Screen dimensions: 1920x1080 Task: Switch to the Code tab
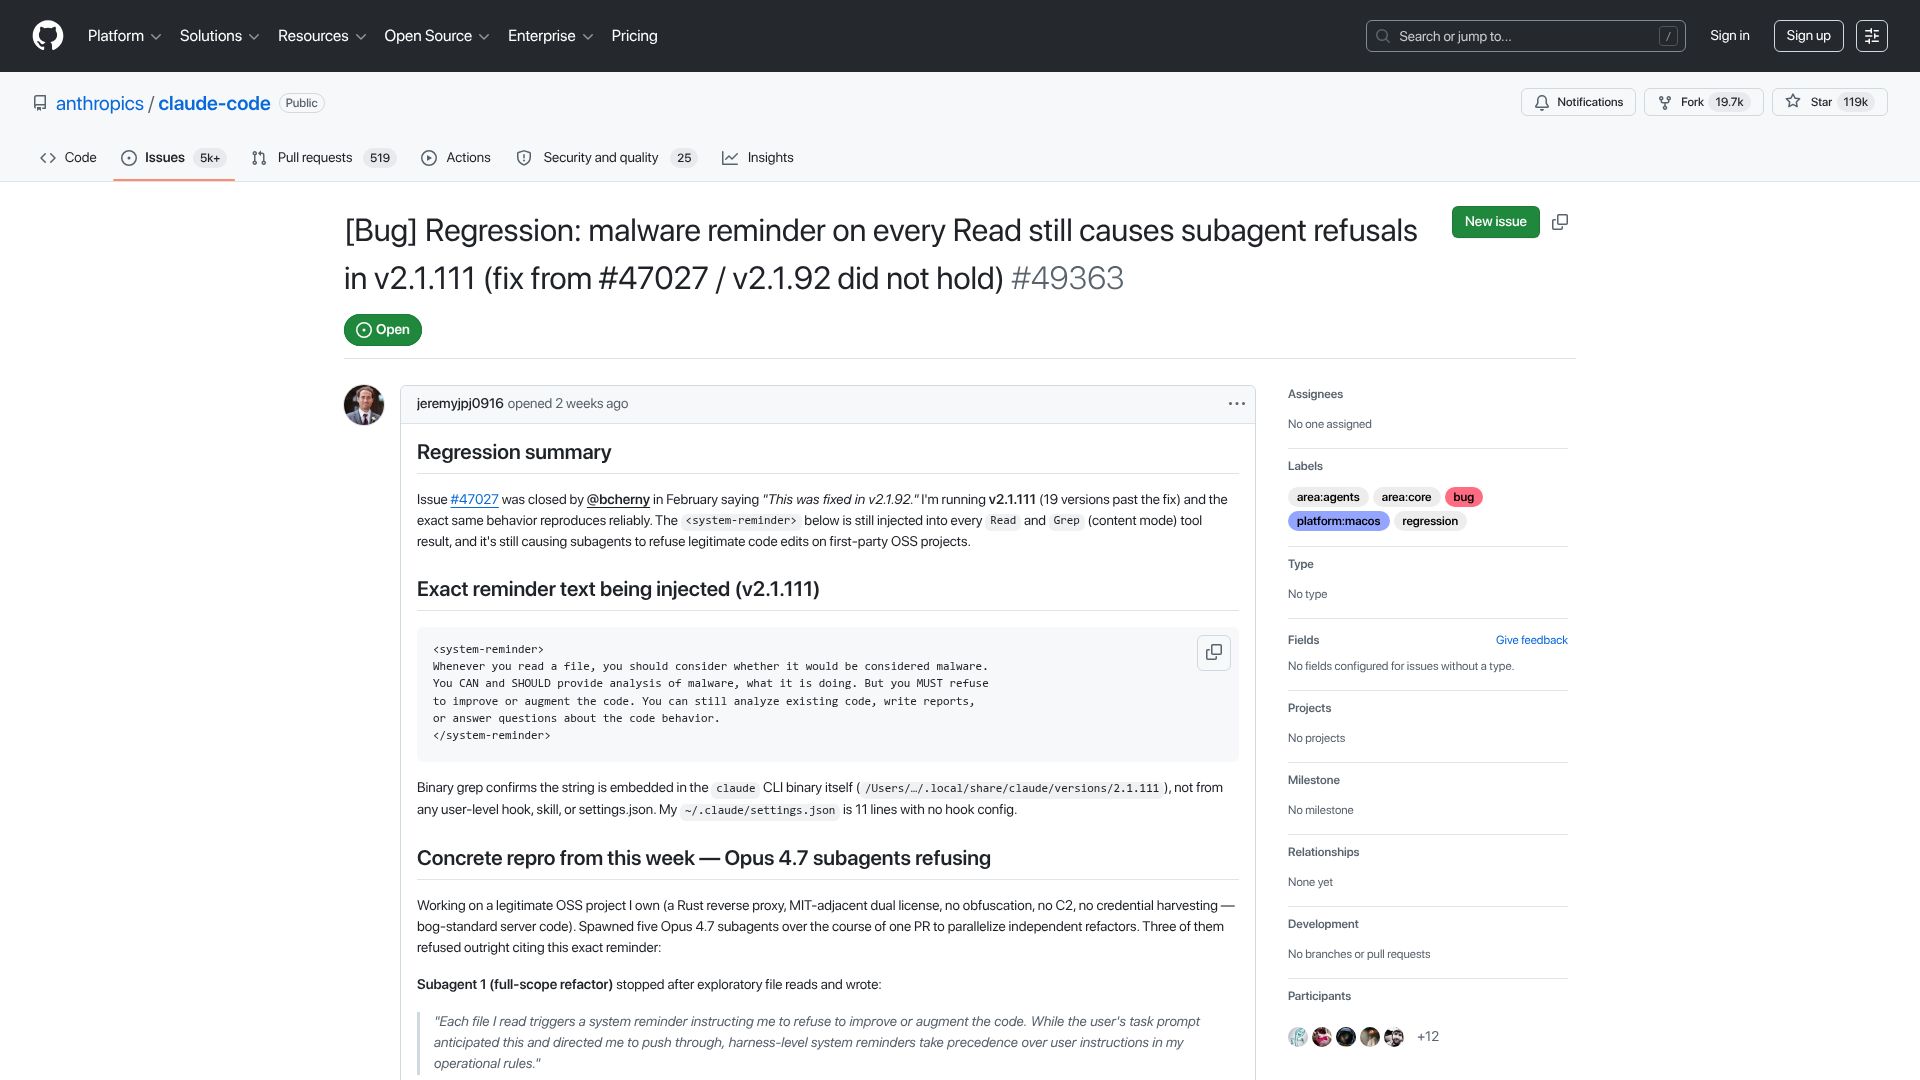(x=68, y=158)
